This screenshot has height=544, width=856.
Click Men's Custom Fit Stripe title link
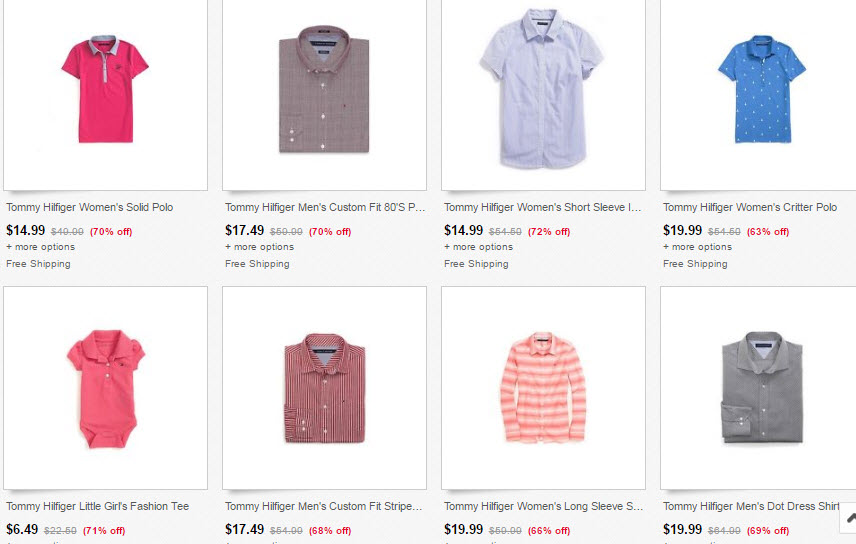pyautogui.click(x=323, y=506)
